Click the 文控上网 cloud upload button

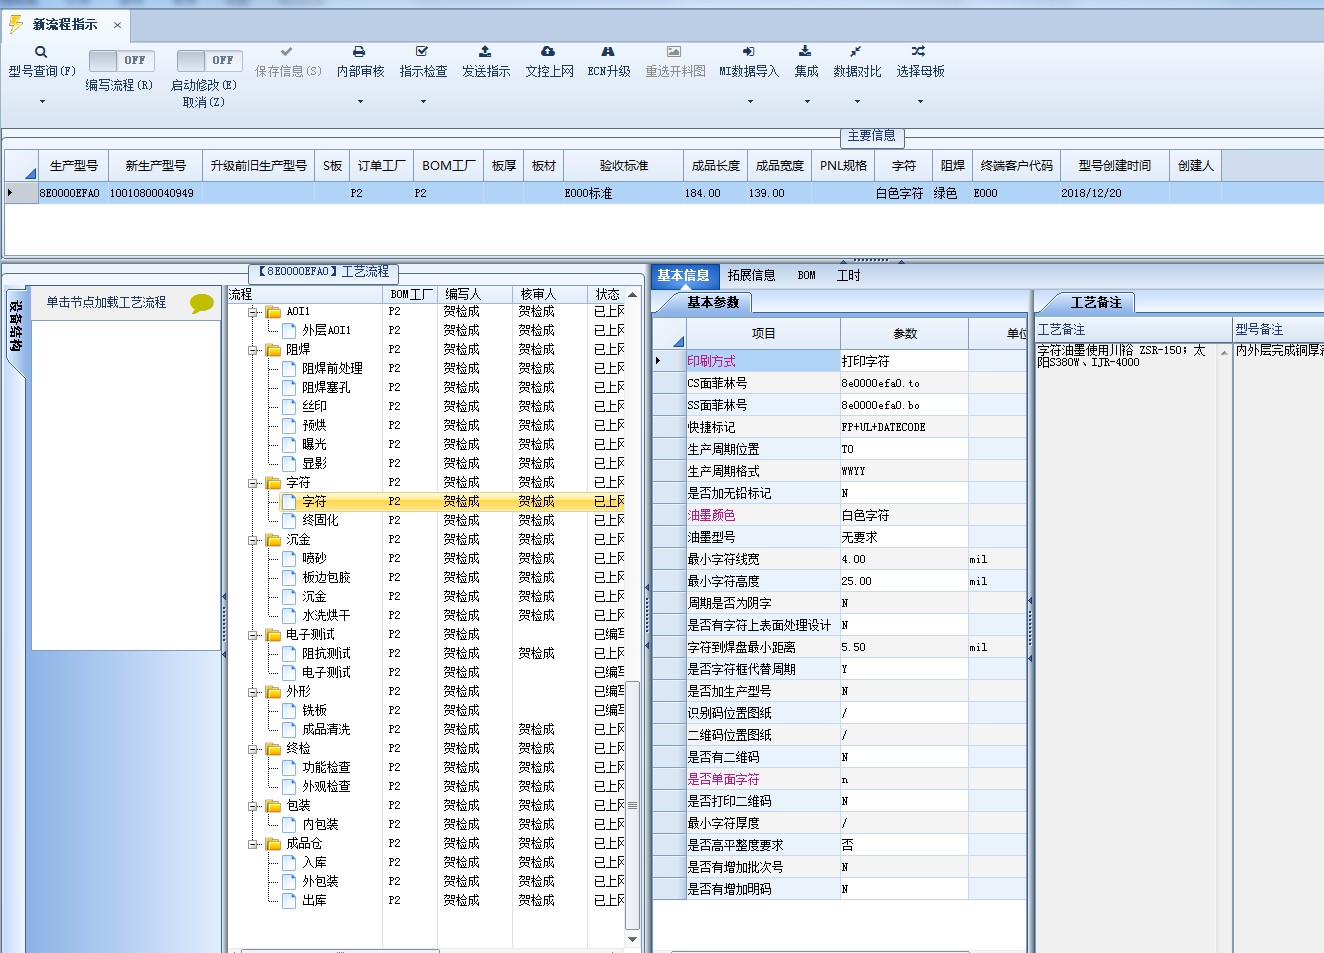(x=549, y=62)
